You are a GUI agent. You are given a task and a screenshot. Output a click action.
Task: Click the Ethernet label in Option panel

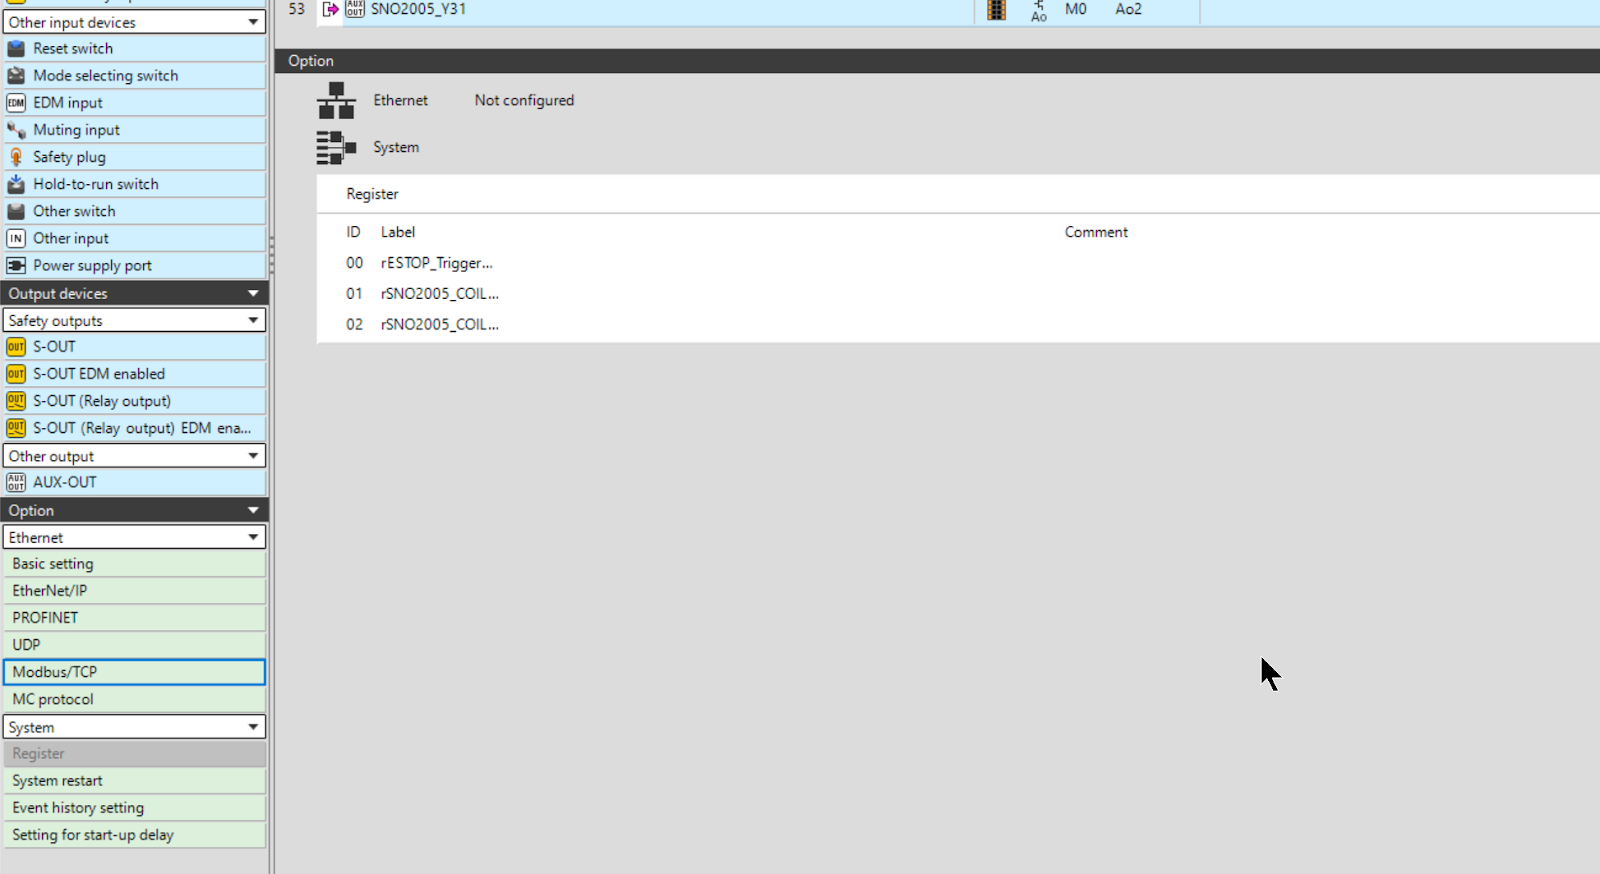tap(401, 101)
